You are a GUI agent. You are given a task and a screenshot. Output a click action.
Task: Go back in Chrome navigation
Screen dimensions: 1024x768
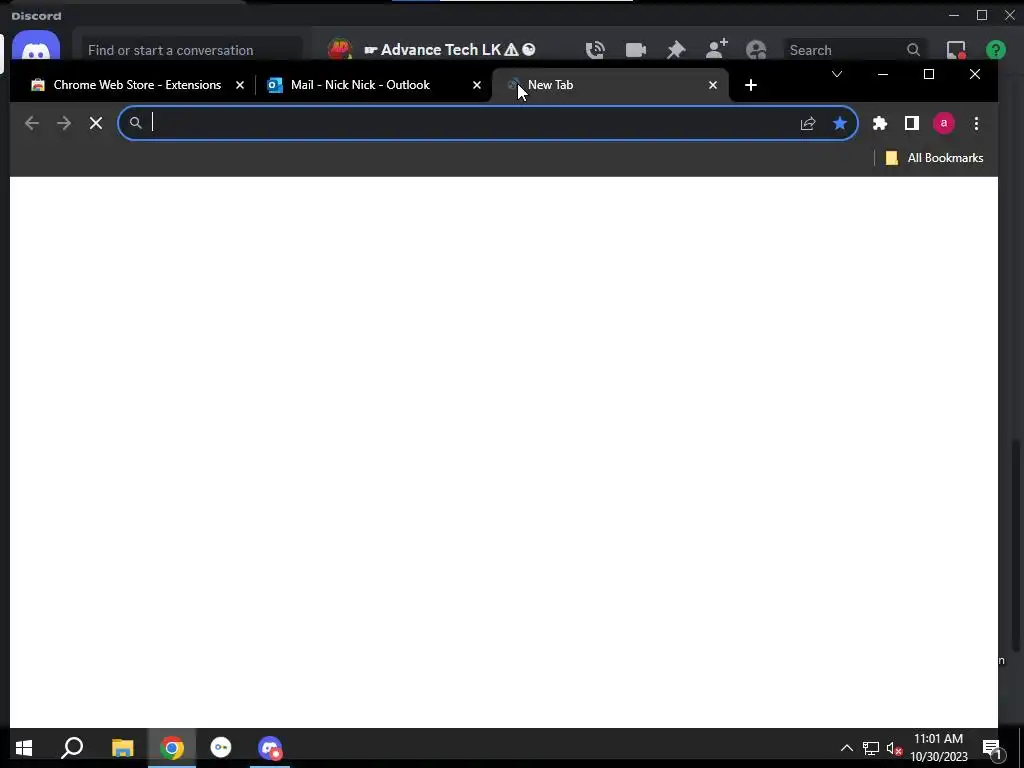[x=31, y=123]
